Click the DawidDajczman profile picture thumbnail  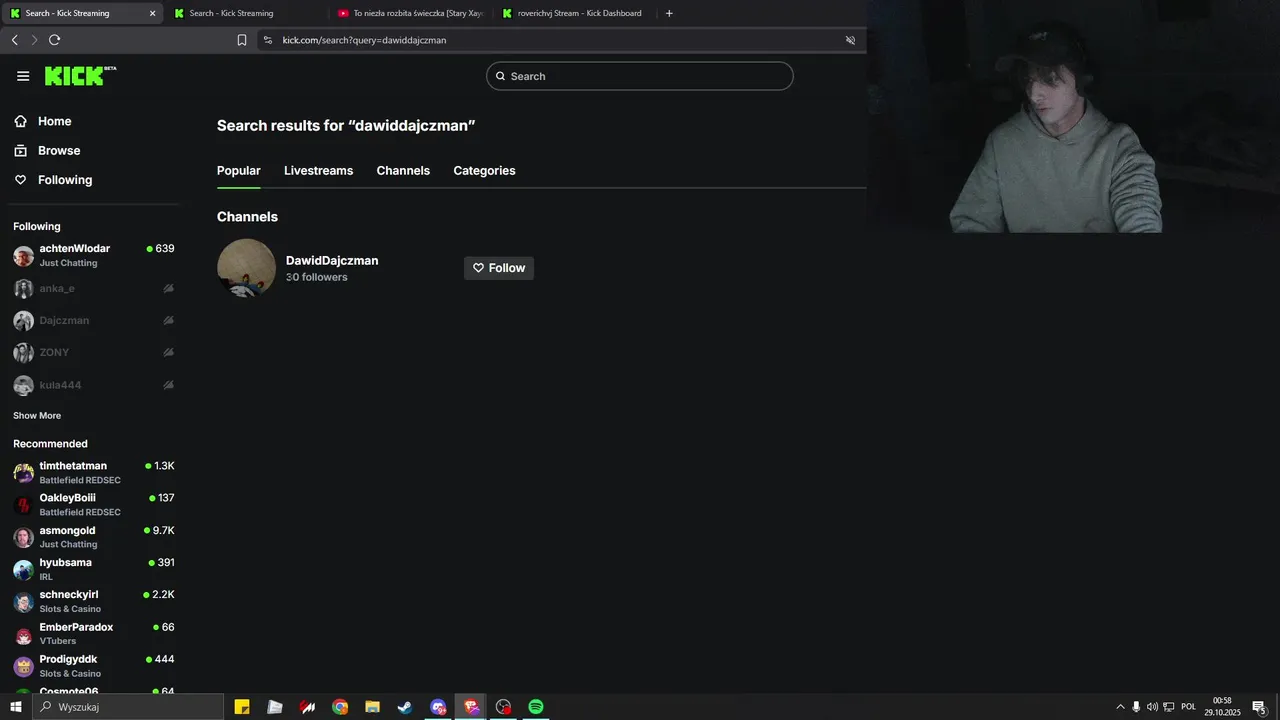pyautogui.click(x=246, y=268)
